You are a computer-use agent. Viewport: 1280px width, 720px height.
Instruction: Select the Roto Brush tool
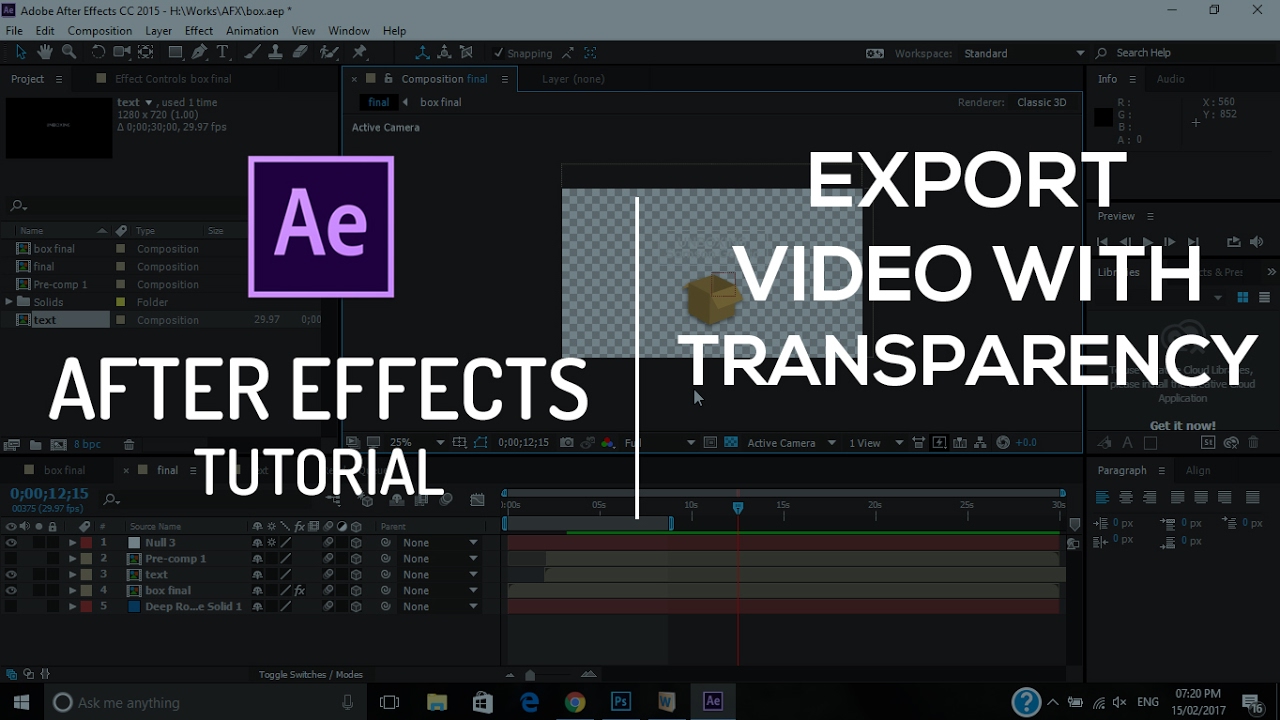(330, 53)
